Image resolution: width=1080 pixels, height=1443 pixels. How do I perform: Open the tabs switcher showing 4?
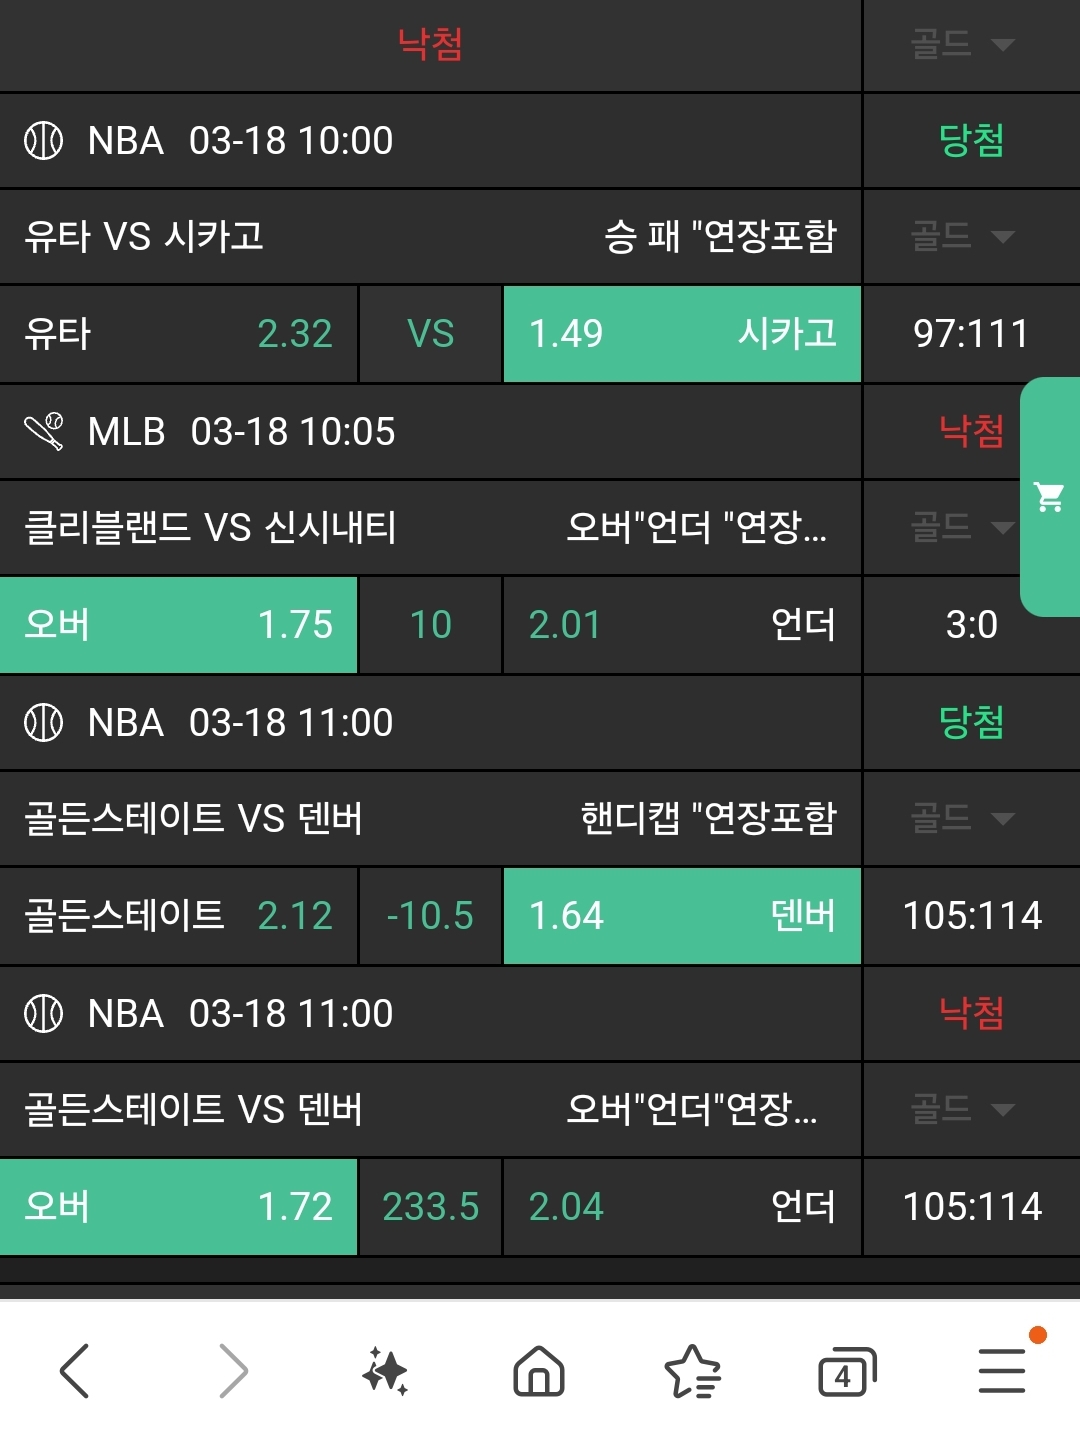click(x=846, y=1370)
